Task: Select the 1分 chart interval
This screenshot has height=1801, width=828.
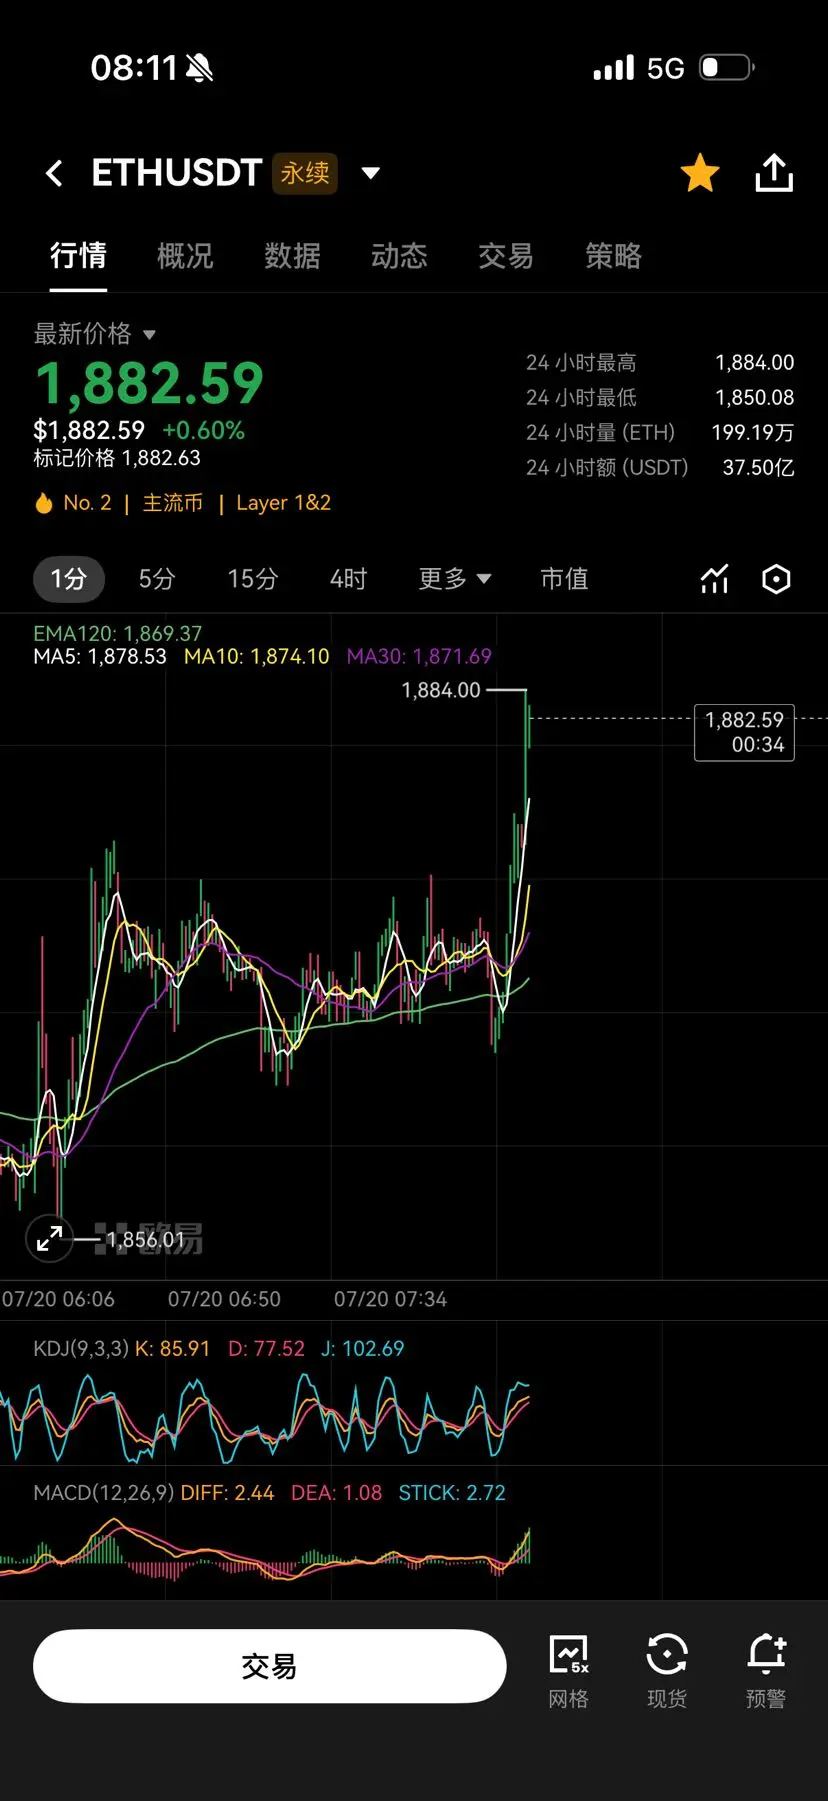Action: pyautogui.click(x=69, y=579)
